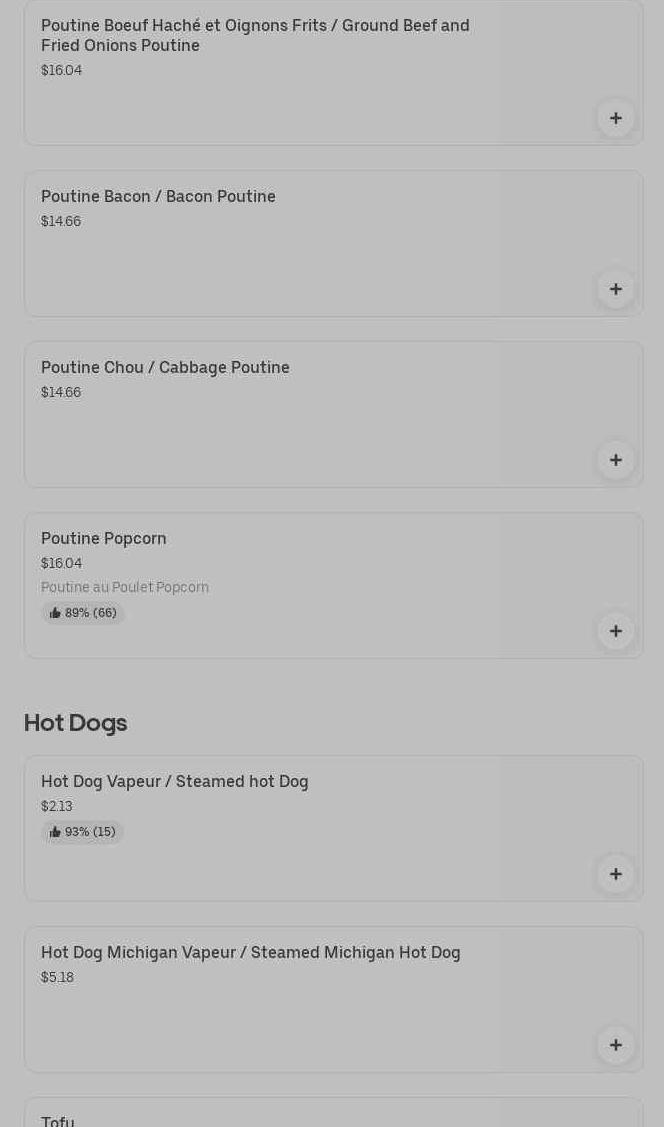
Task: Open Poutine Chou / Cabbage Poutine details
Action: [x=165, y=368]
